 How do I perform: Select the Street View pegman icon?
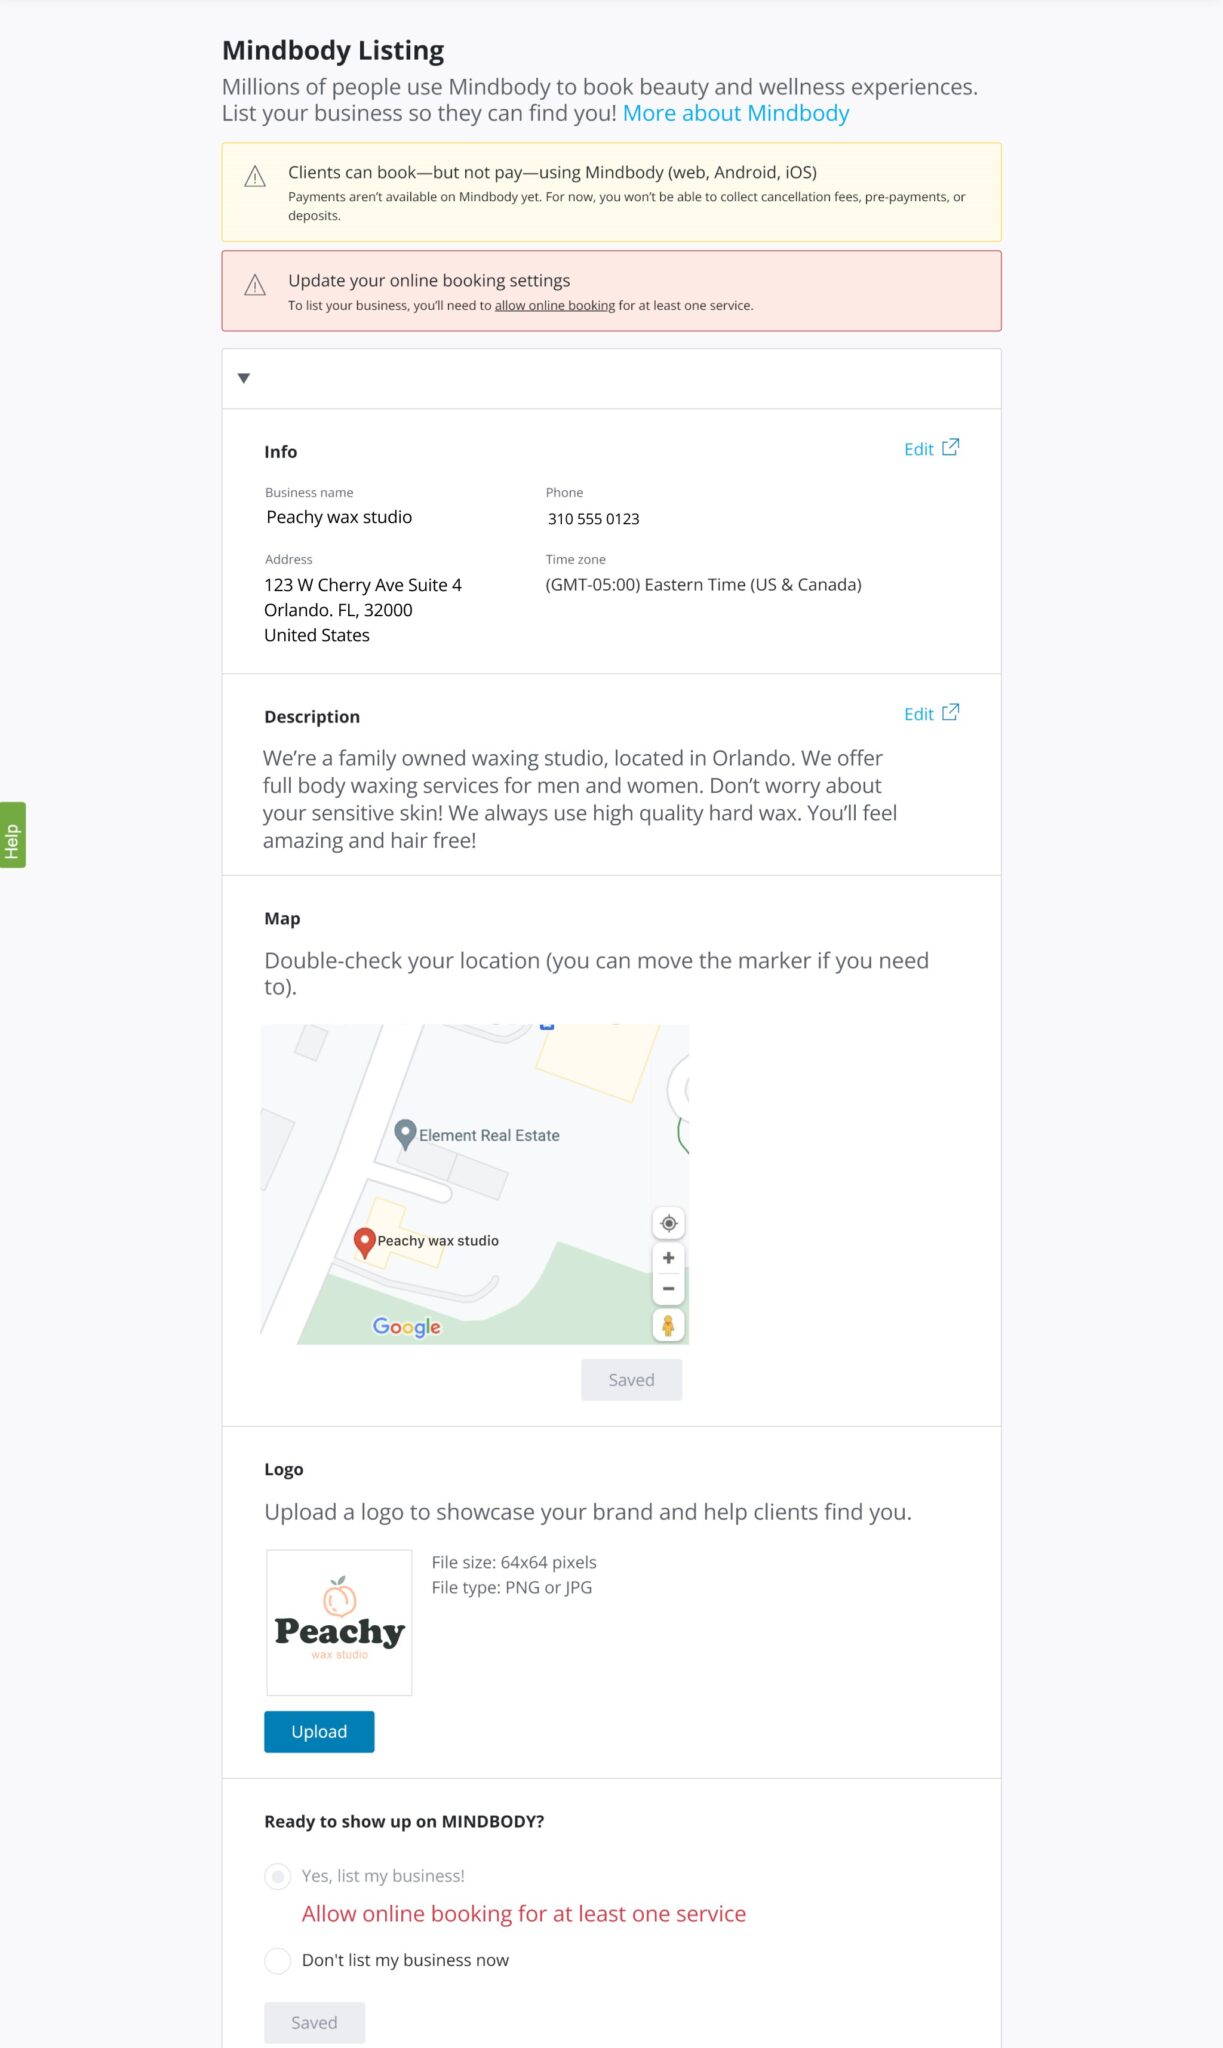click(x=668, y=1326)
